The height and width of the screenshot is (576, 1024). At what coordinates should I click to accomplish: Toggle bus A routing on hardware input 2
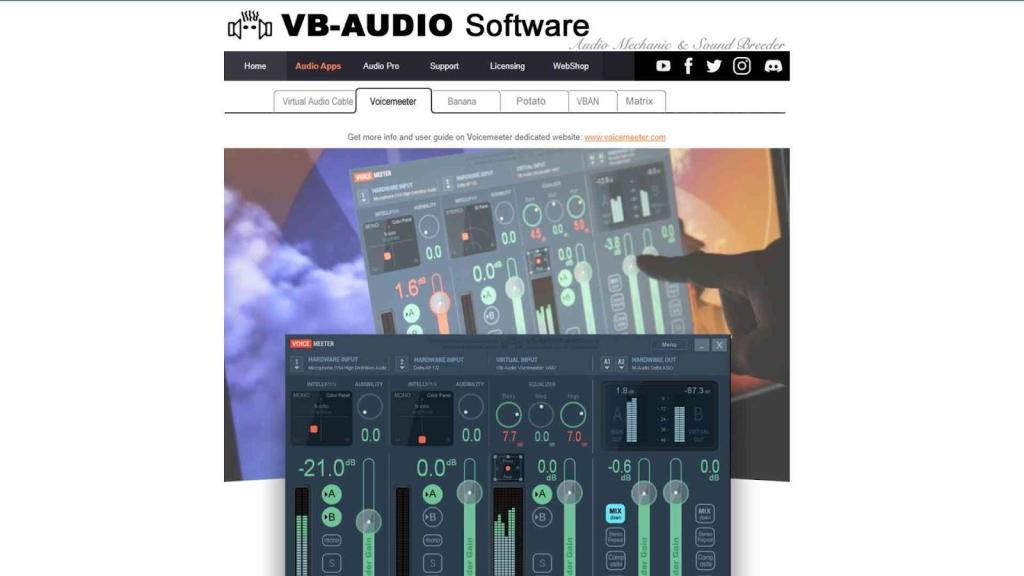pos(432,494)
